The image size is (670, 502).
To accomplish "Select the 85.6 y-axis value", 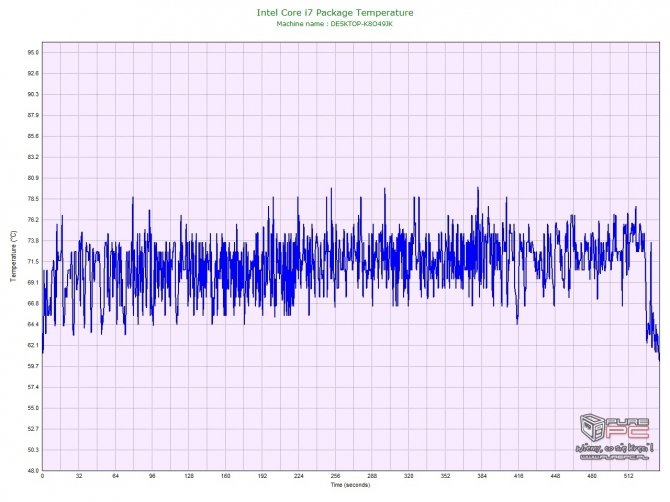I will (x=33, y=136).
